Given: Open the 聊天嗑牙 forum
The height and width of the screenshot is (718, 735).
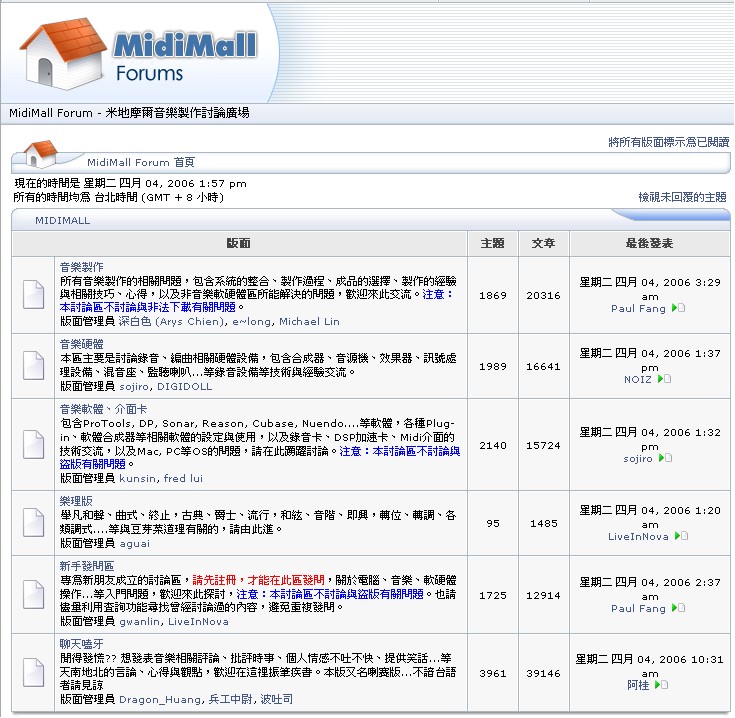Looking at the screenshot, I should (81, 644).
